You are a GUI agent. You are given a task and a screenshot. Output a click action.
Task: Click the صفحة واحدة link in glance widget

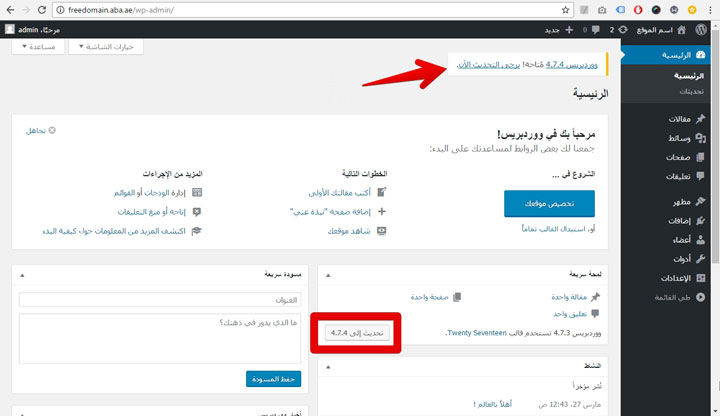tap(429, 297)
